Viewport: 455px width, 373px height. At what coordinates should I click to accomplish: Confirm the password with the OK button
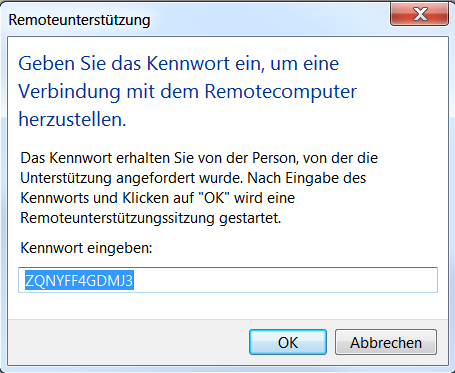(x=288, y=342)
